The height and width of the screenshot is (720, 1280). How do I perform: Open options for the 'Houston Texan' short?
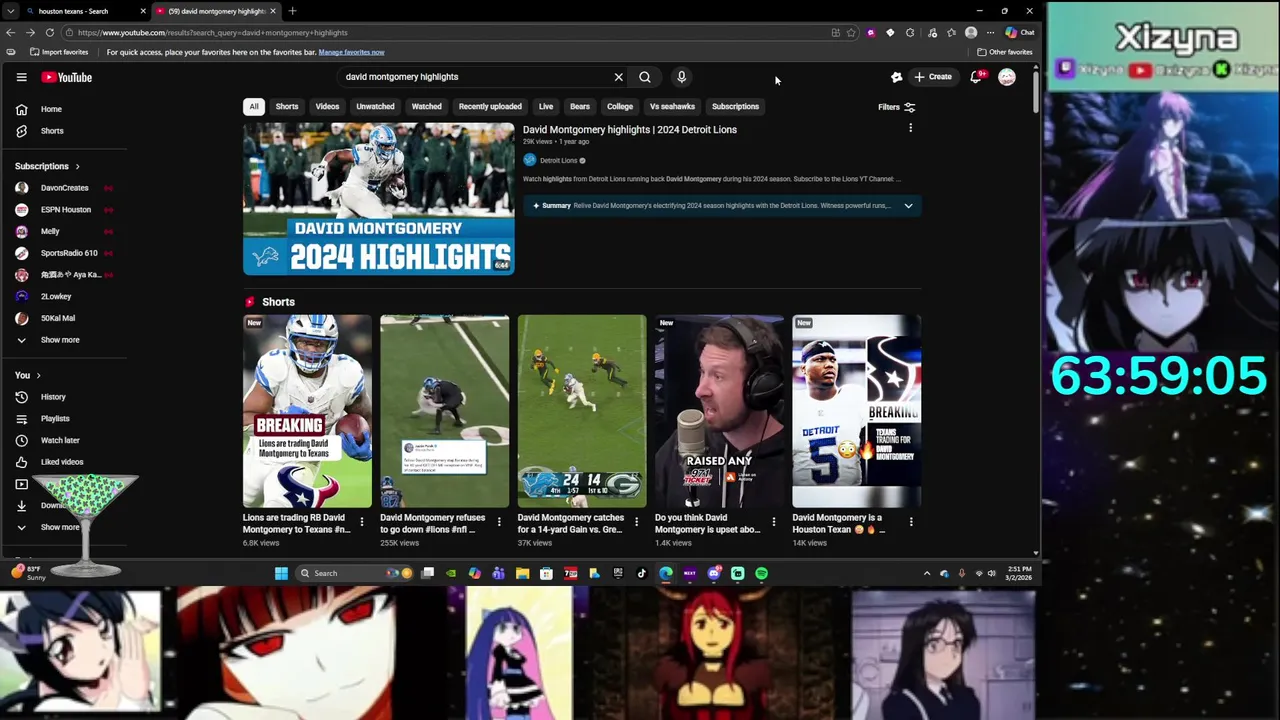tap(911, 522)
